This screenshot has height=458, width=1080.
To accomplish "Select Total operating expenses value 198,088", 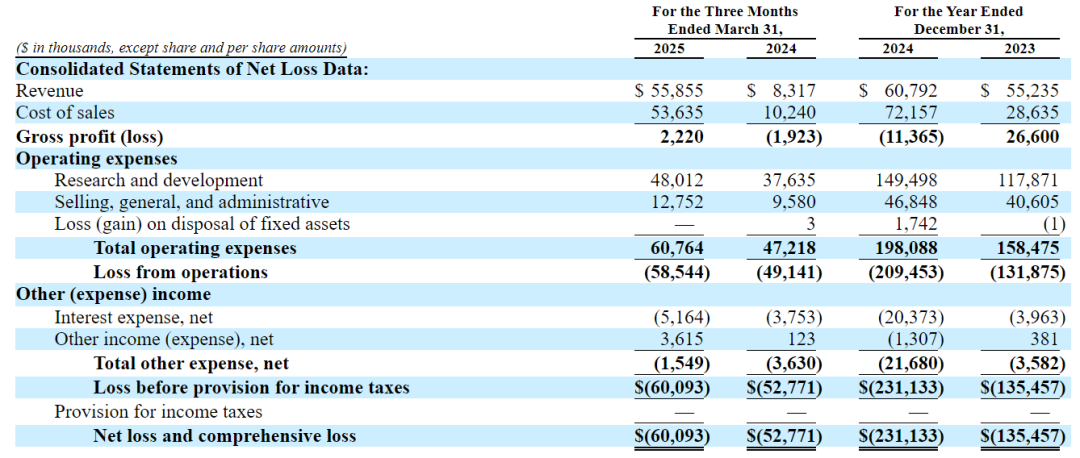I will (x=906, y=248).
